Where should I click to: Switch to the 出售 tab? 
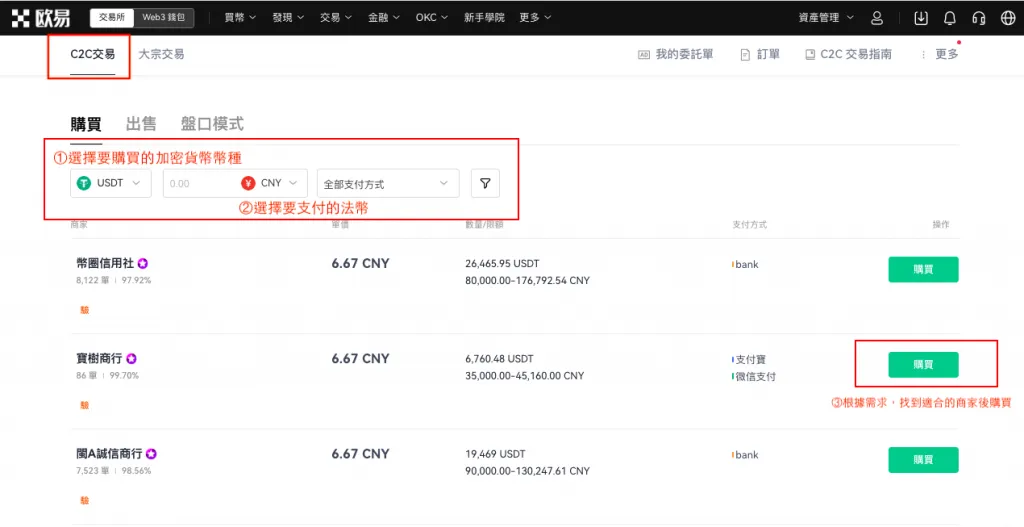point(141,124)
